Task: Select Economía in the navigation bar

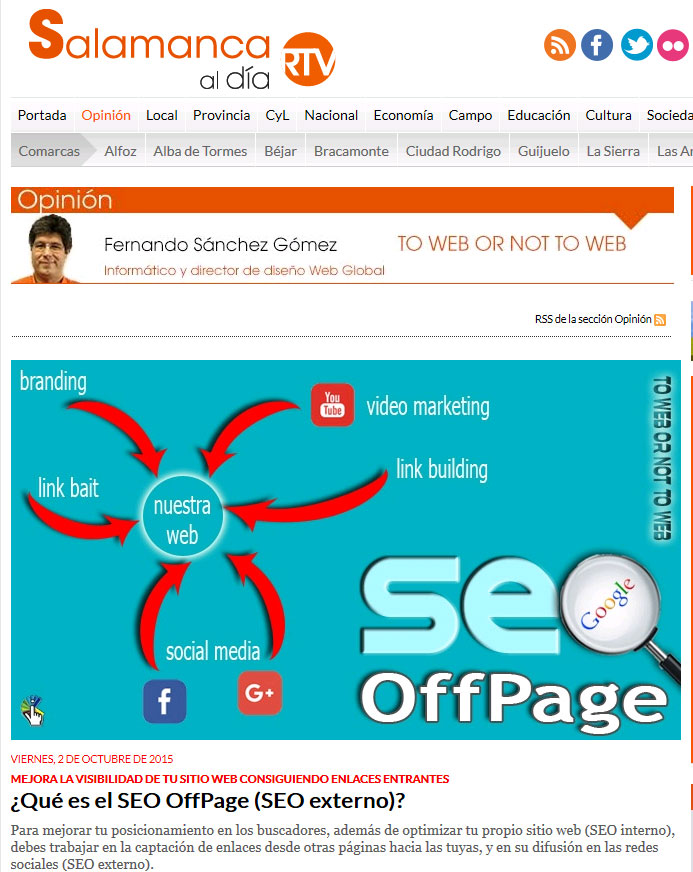Action: click(x=403, y=115)
